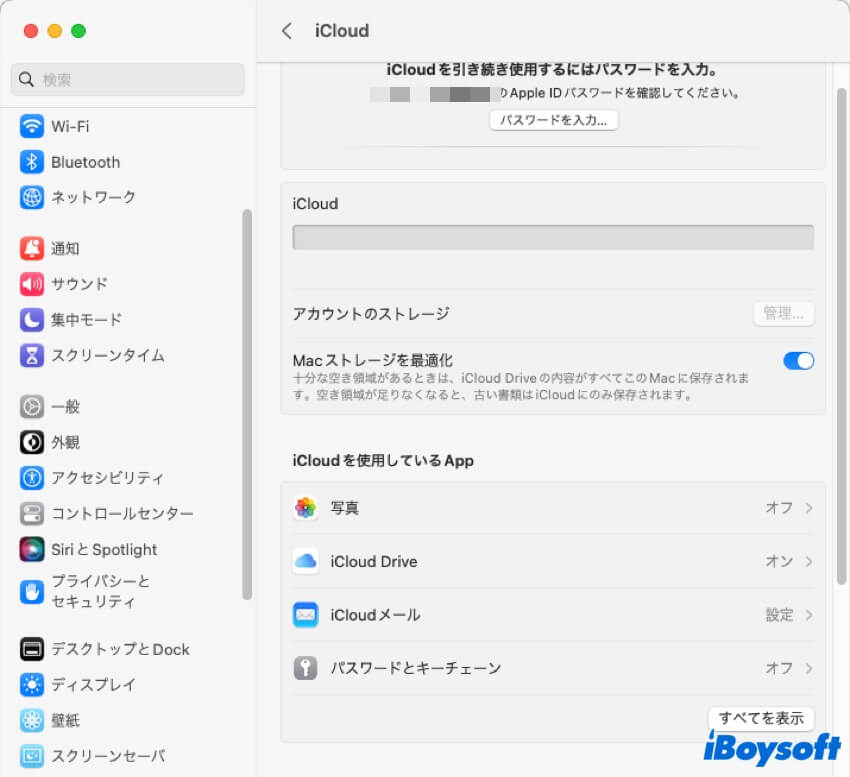Image resolution: width=850 pixels, height=777 pixels.
Task: Click the Siri と Spotlight icon
Action: tap(32, 549)
